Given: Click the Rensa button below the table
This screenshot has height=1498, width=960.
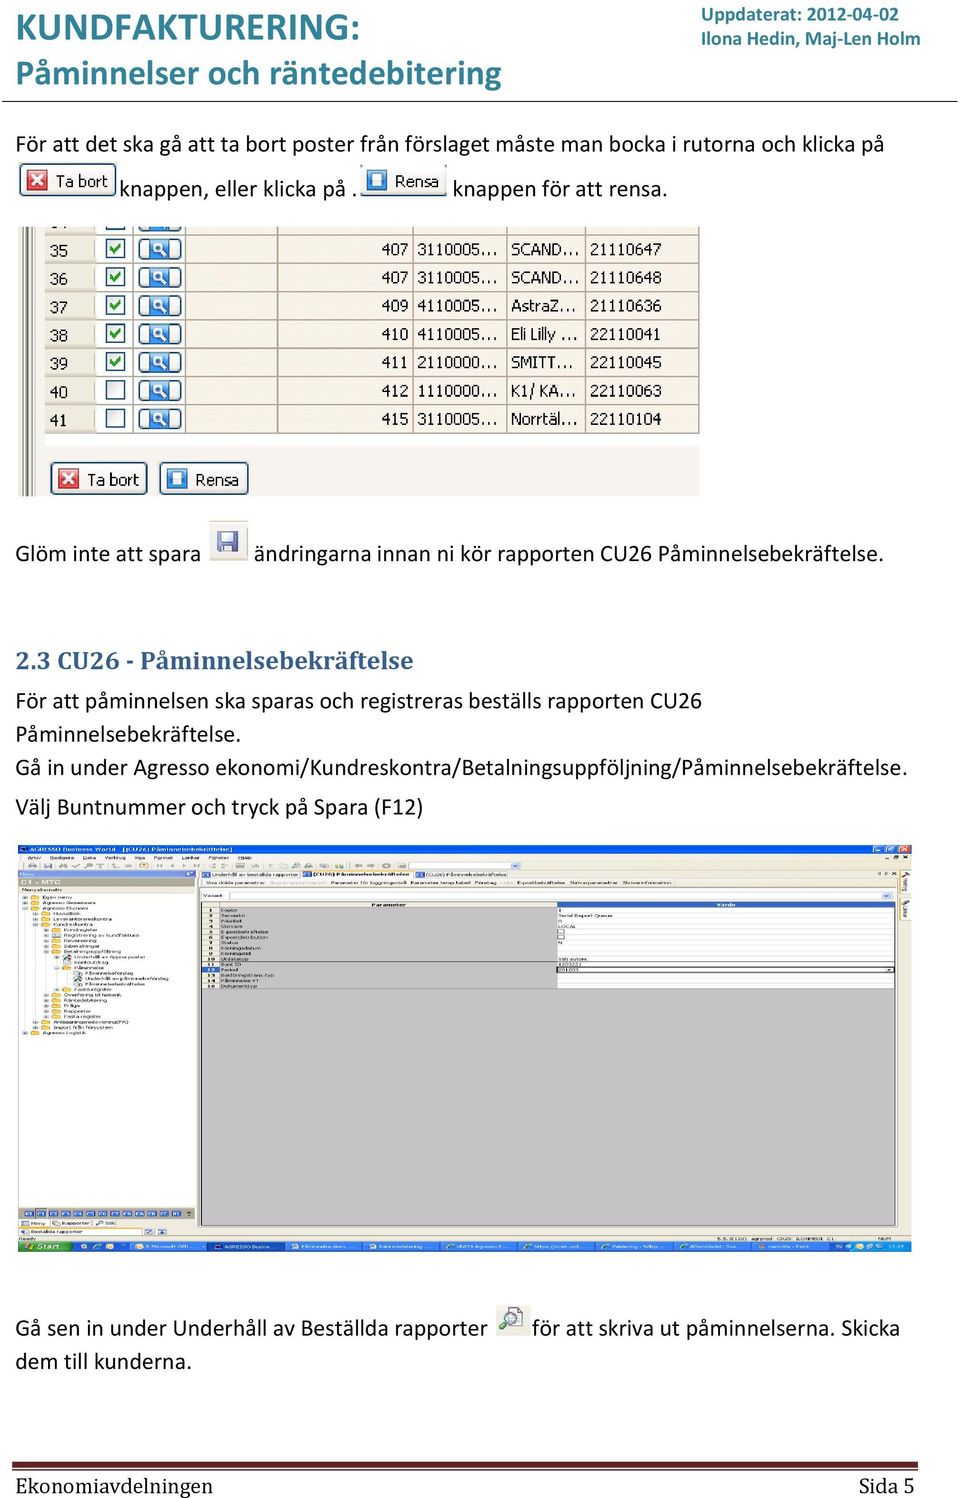Looking at the screenshot, I should [x=204, y=479].
